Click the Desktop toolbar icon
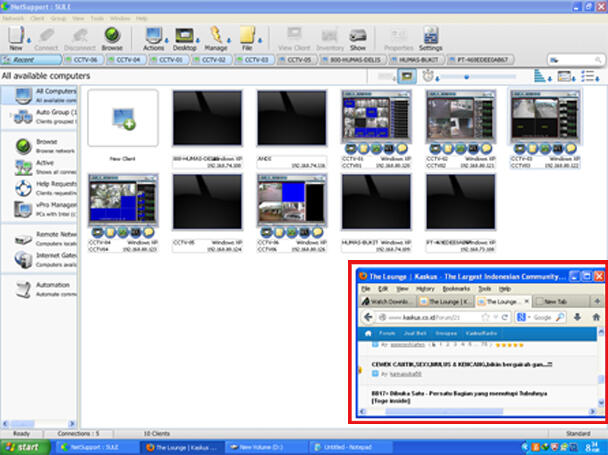The width and height of the screenshot is (608, 455). tap(185, 38)
